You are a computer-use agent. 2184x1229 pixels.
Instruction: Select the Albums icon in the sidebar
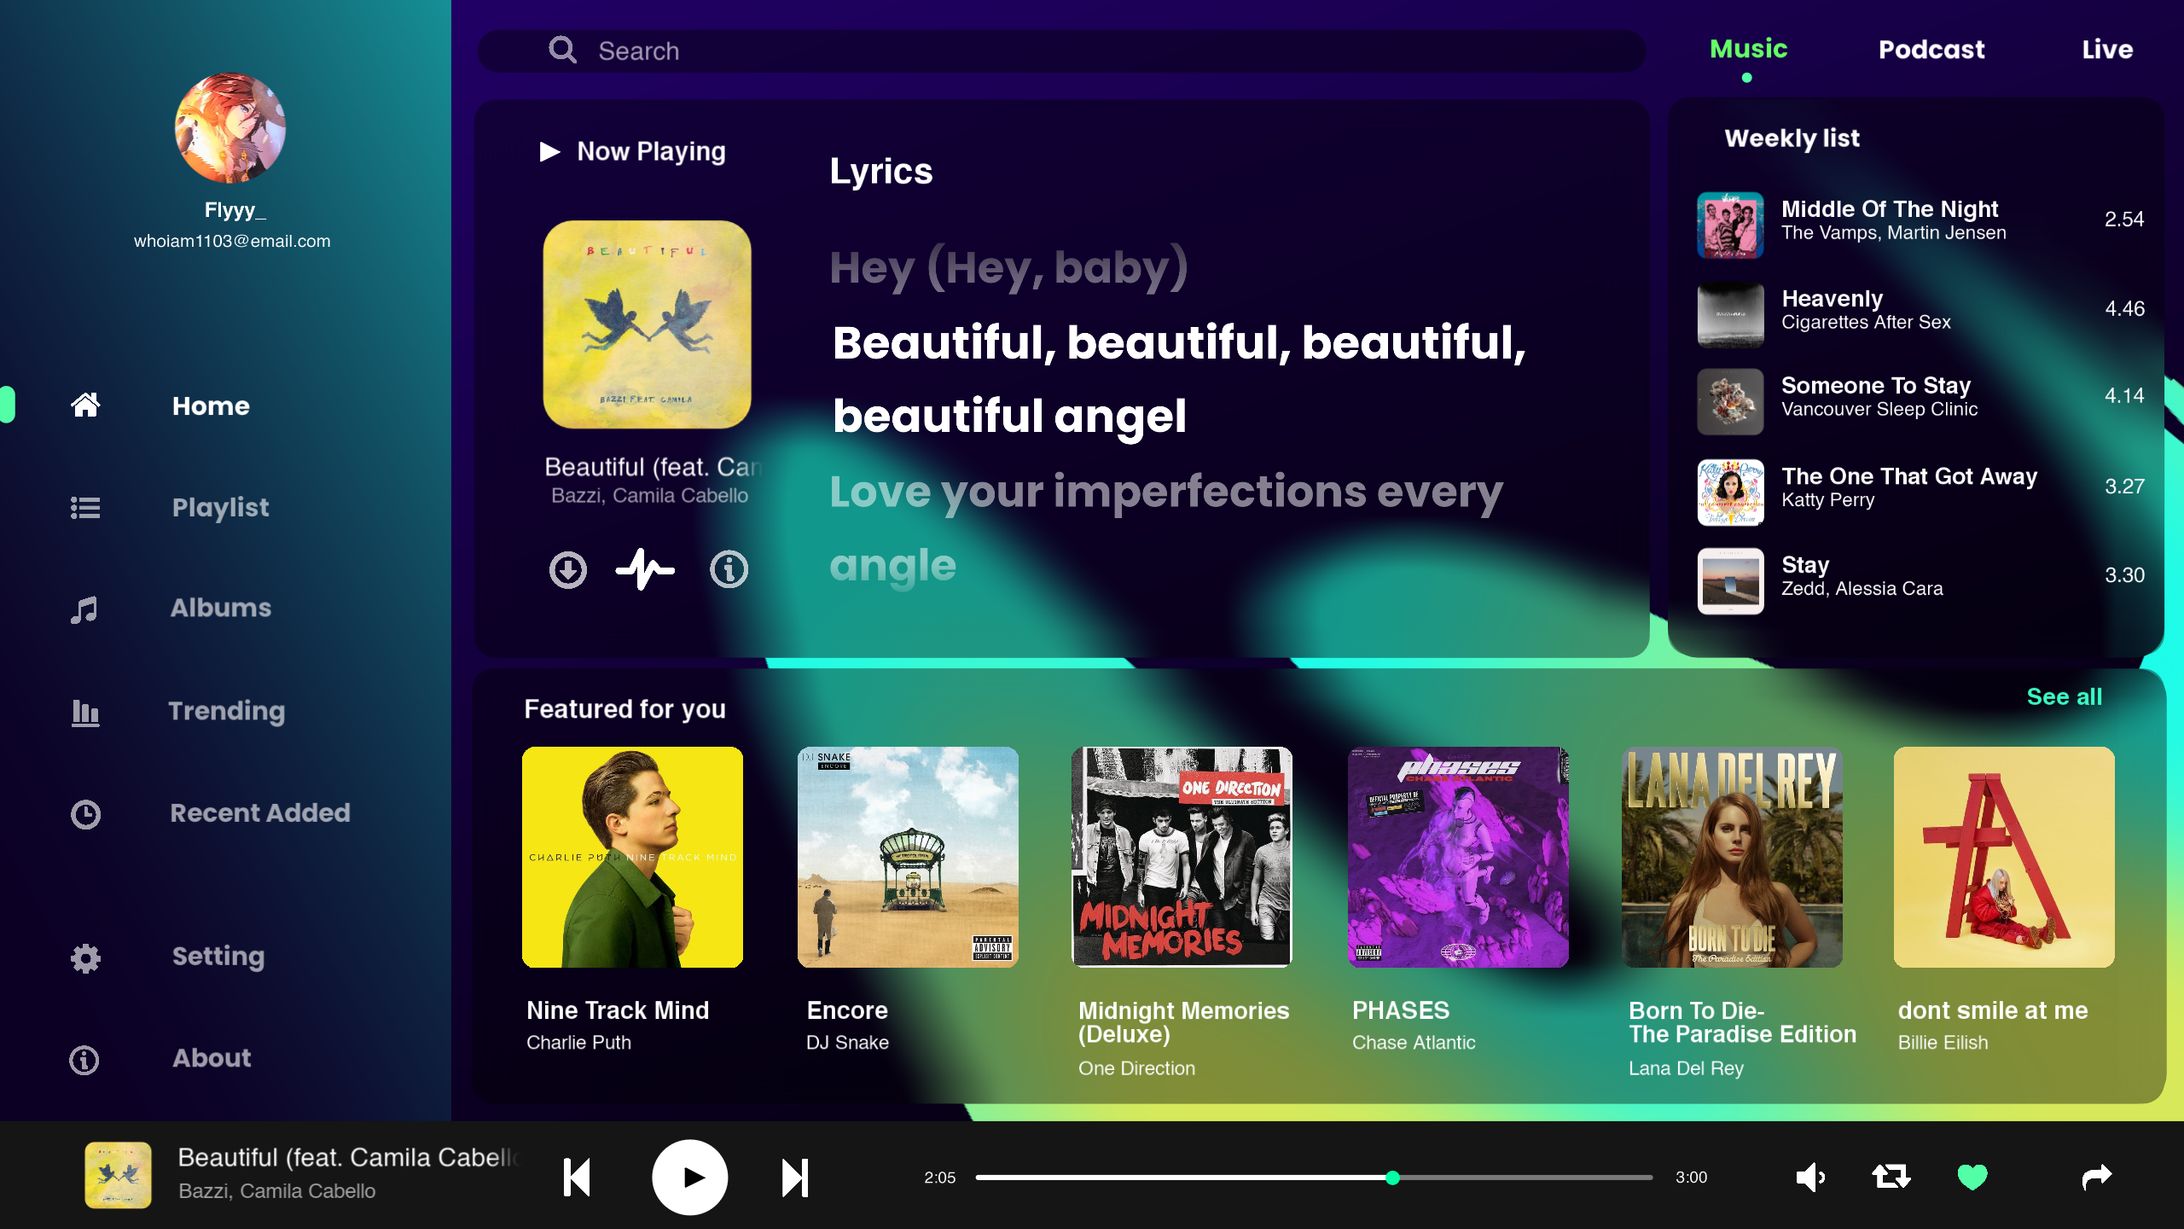pos(86,607)
